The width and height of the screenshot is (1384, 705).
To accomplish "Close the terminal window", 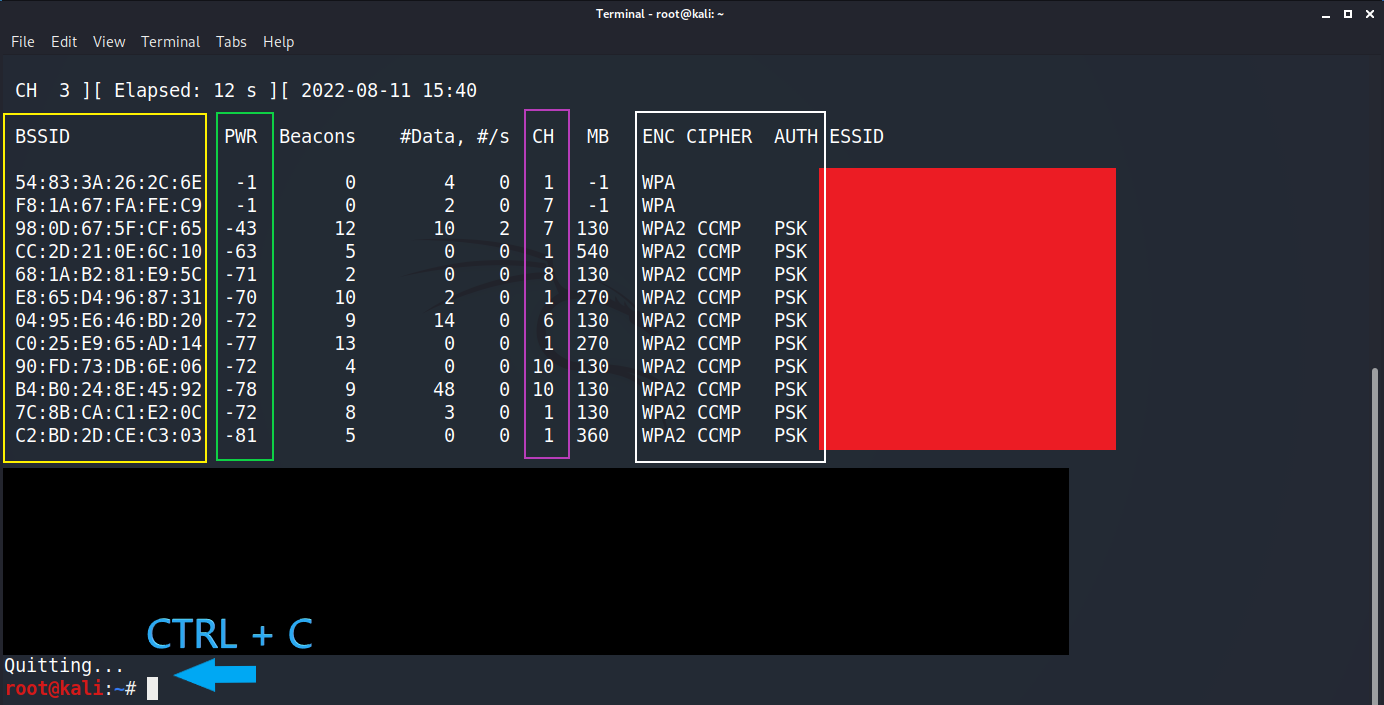I will pyautogui.click(x=1369, y=13).
